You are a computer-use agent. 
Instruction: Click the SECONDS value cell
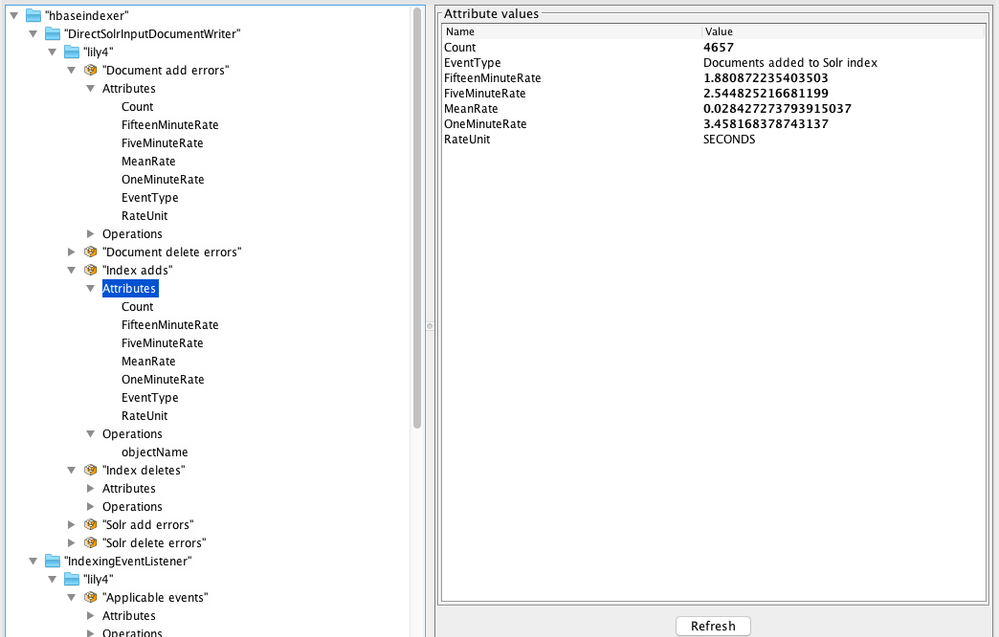click(x=729, y=139)
